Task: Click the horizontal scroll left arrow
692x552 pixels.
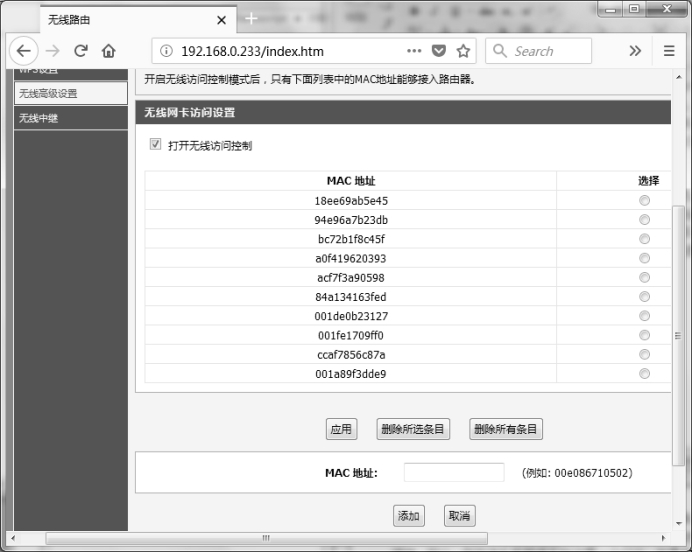Action: click(13, 538)
